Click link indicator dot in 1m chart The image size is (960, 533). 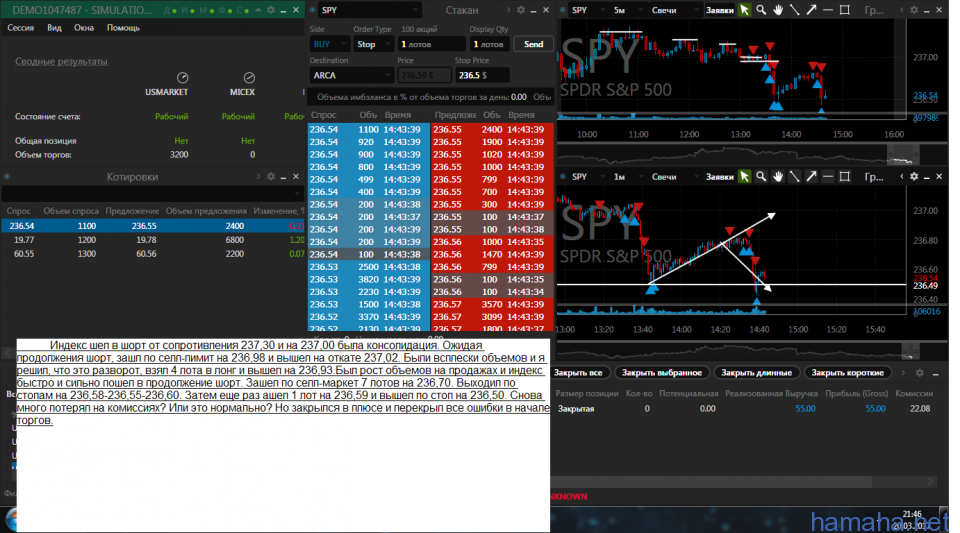tap(563, 176)
